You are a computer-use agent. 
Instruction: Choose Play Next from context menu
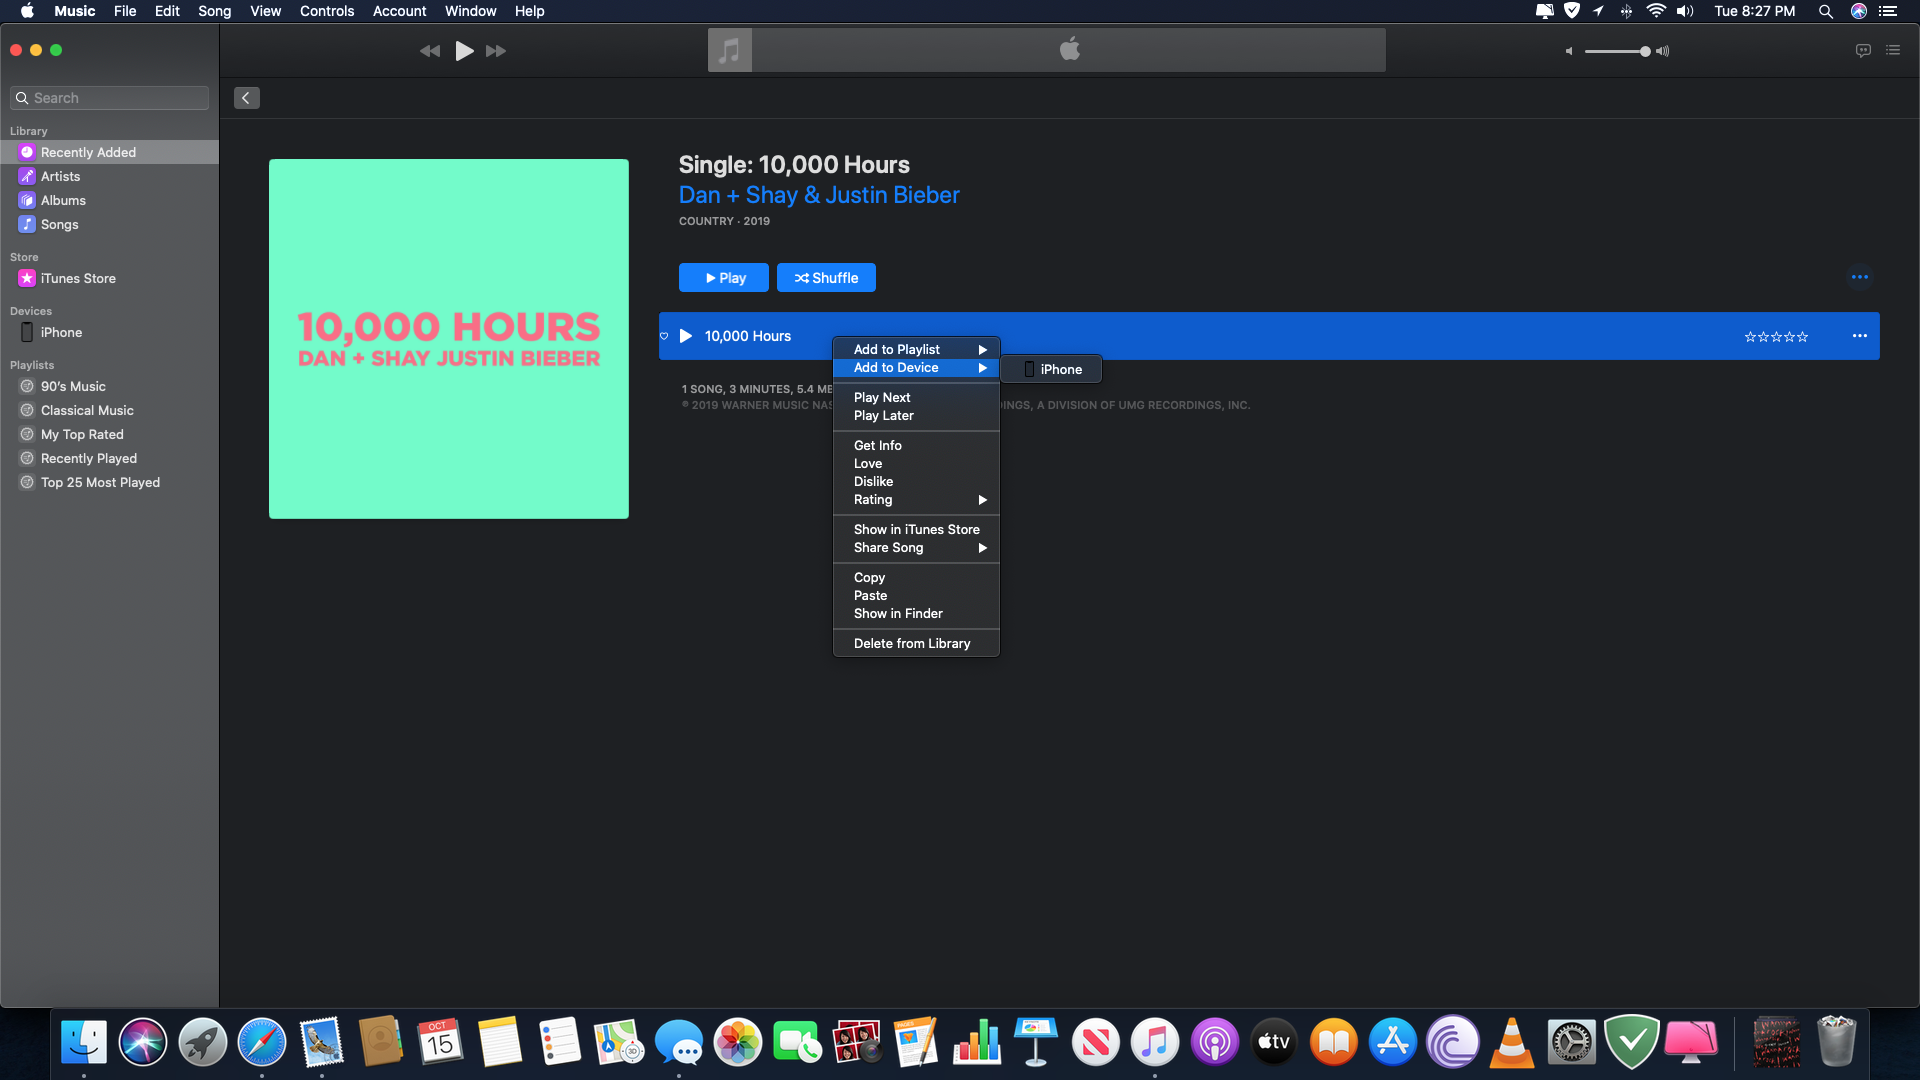tap(916, 397)
